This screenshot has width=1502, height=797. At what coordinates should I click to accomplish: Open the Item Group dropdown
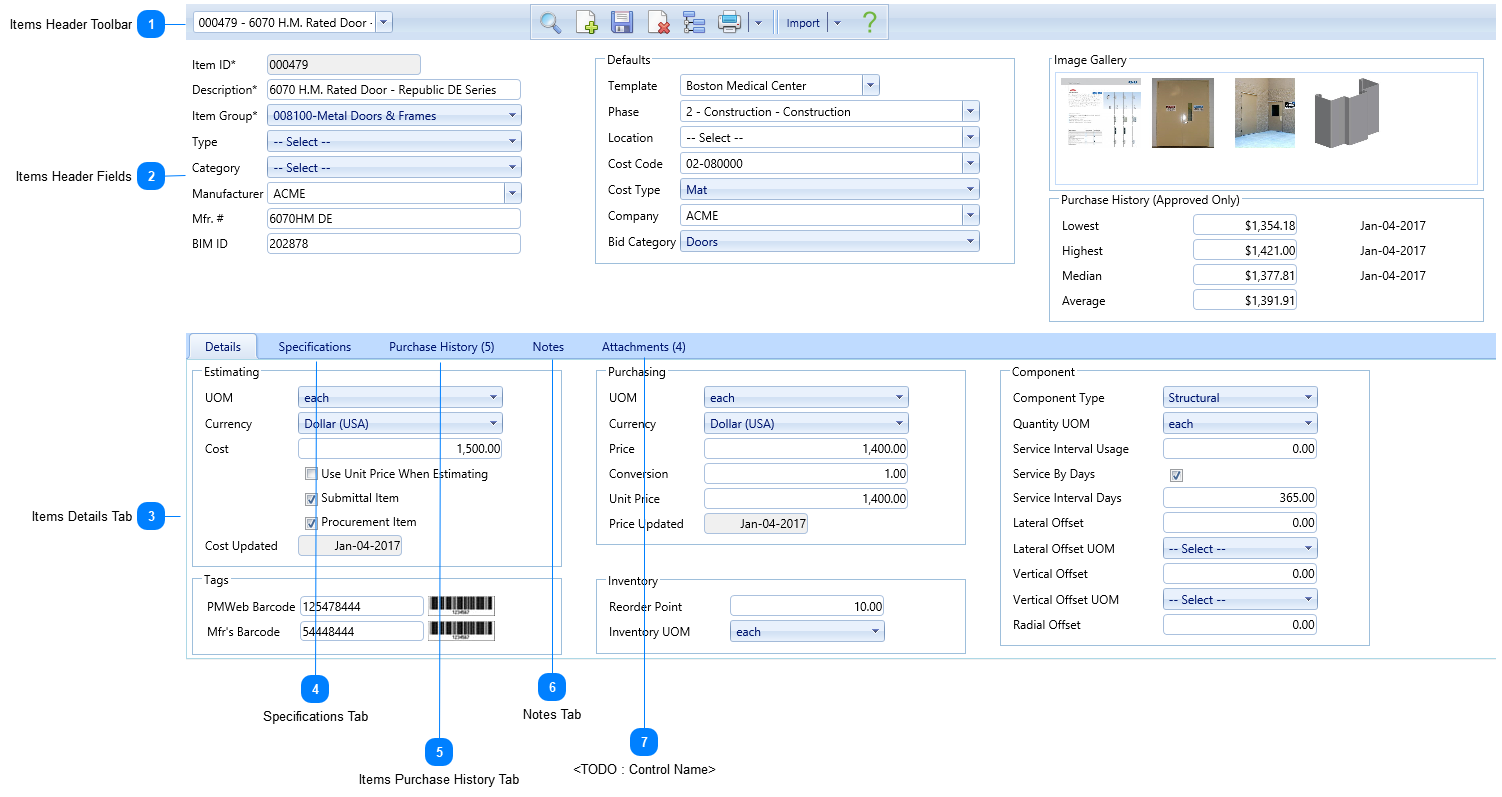click(x=394, y=116)
